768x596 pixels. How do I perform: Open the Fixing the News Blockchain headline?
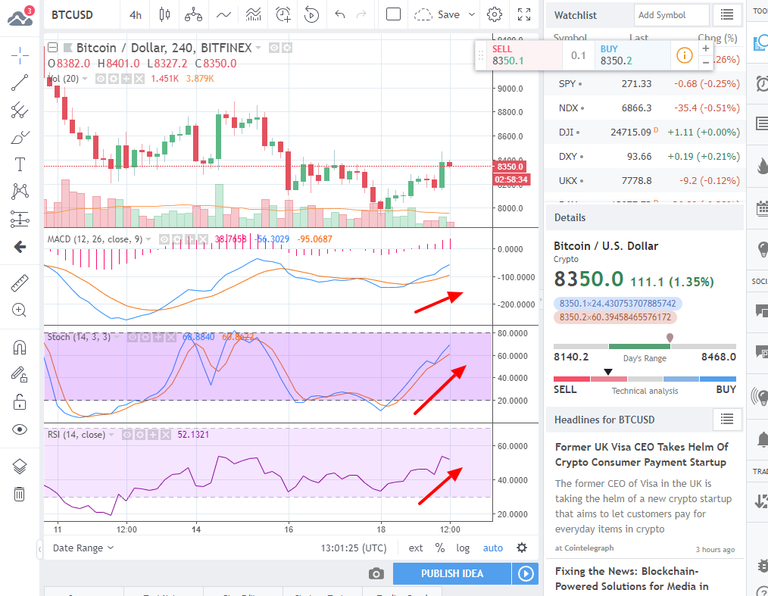coord(632,578)
